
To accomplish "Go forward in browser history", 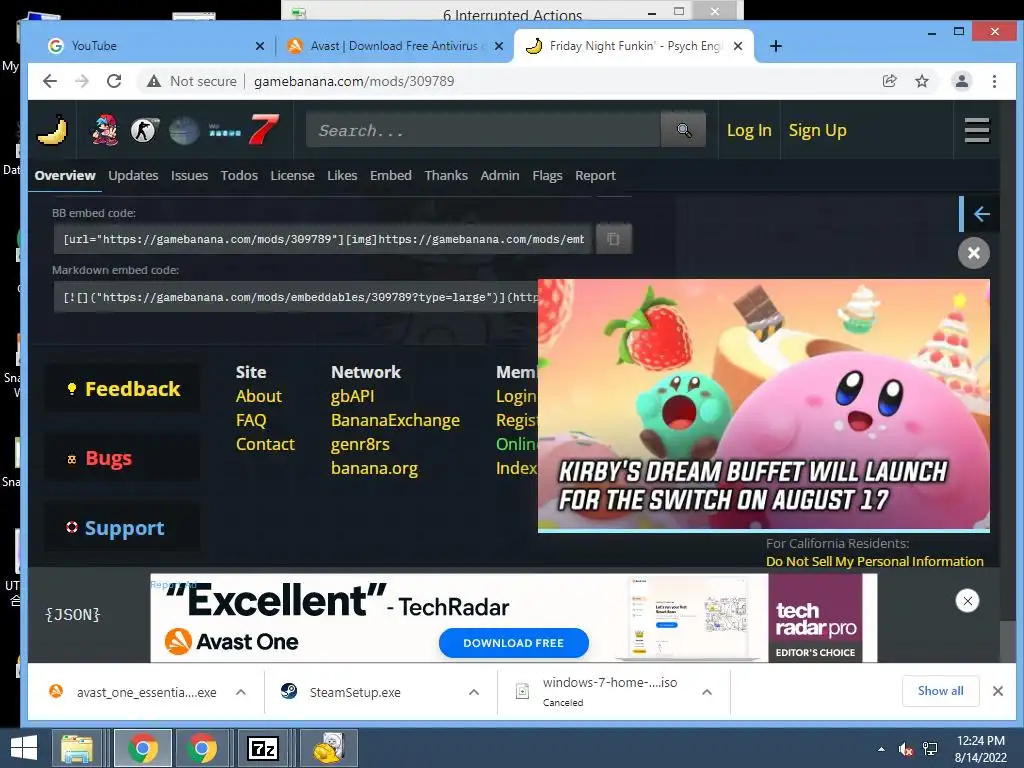I will [82, 81].
